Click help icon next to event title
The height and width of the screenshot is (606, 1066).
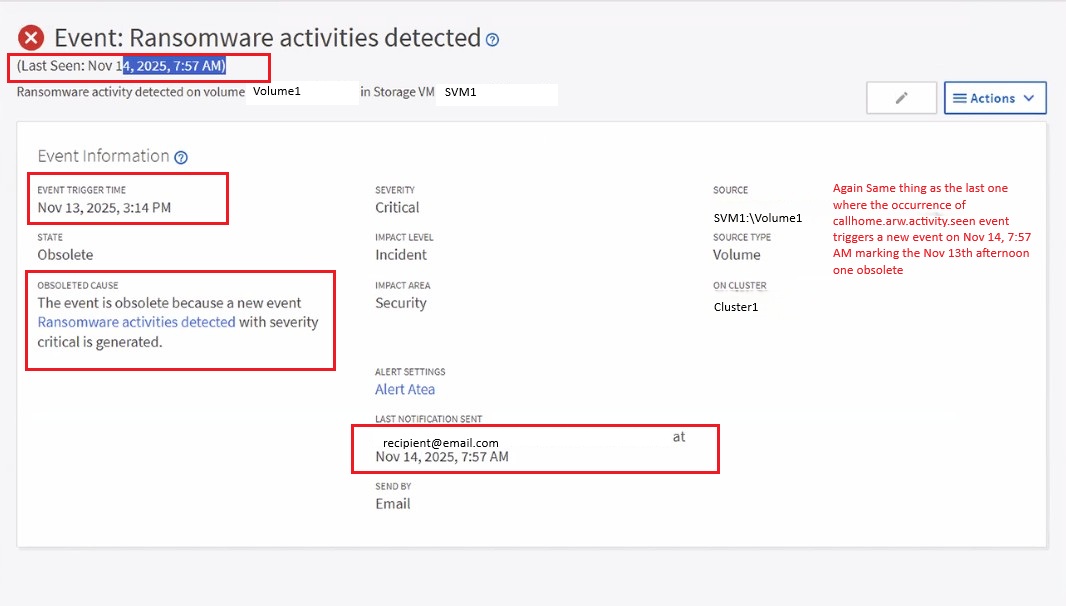pos(492,40)
